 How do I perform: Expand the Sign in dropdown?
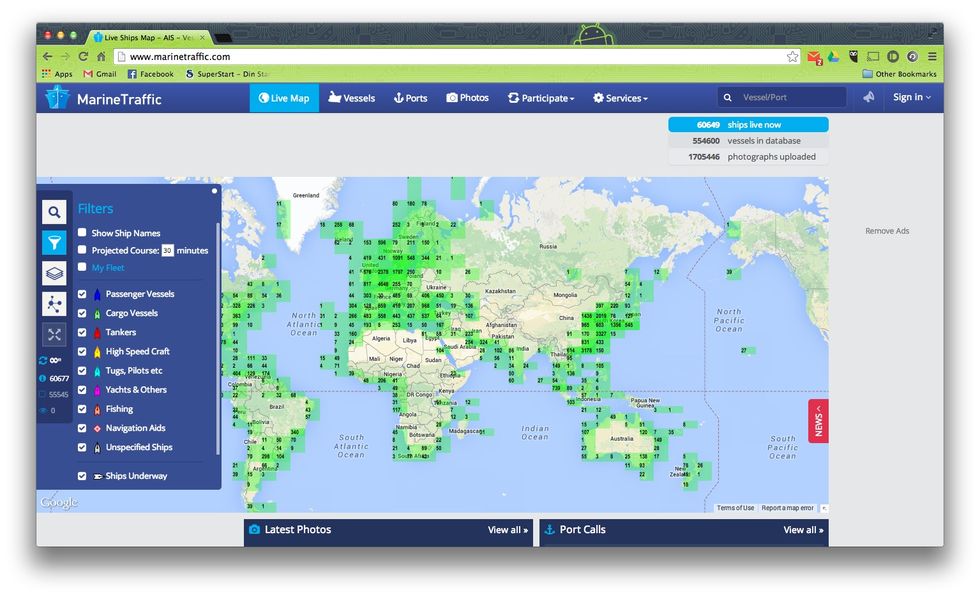(x=911, y=97)
